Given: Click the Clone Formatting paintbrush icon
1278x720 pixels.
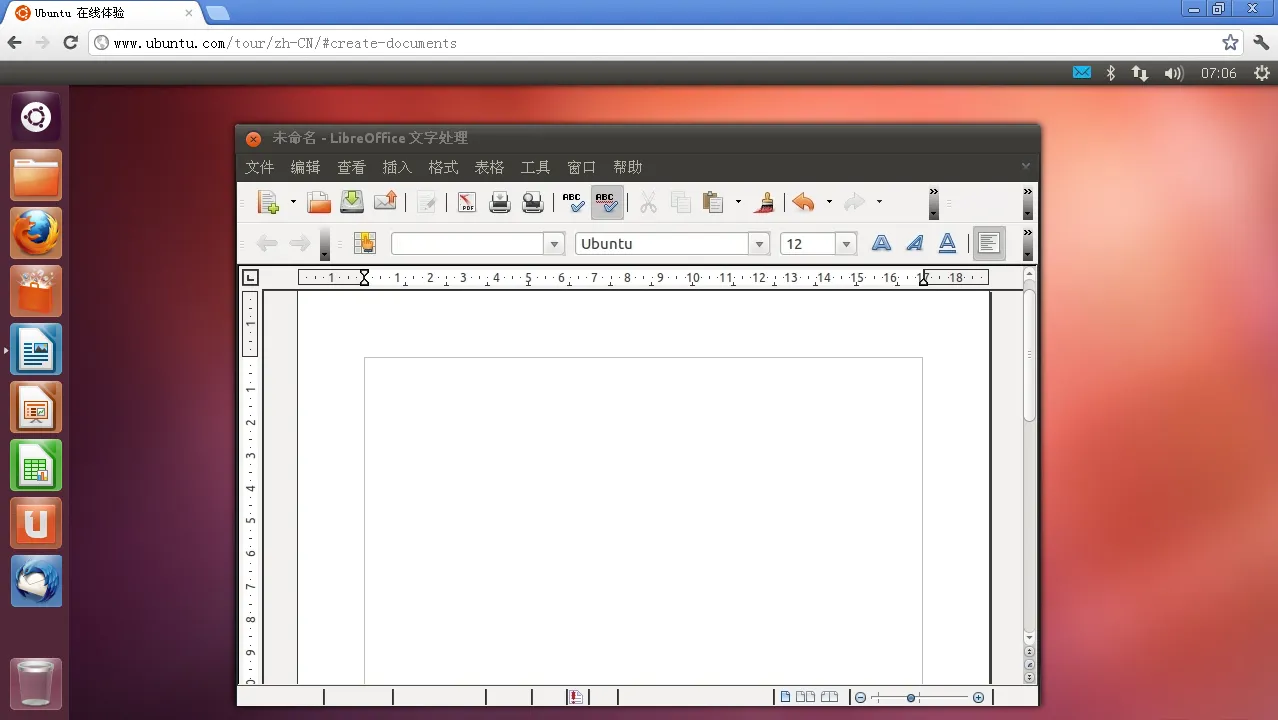Looking at the screenshot, I should 765,202.
